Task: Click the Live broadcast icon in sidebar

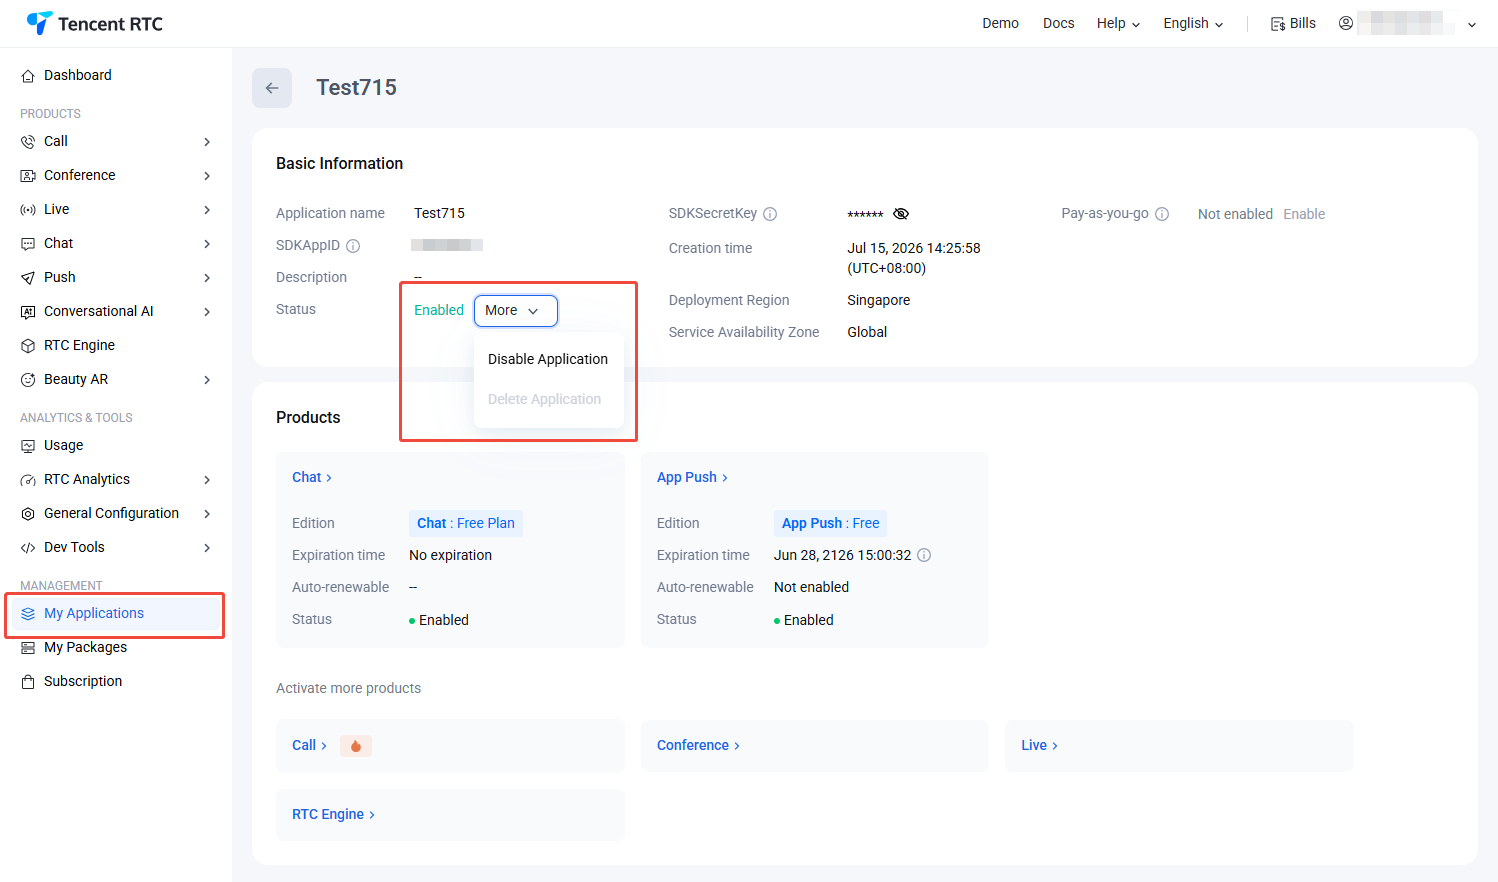Action: (28, 210)
